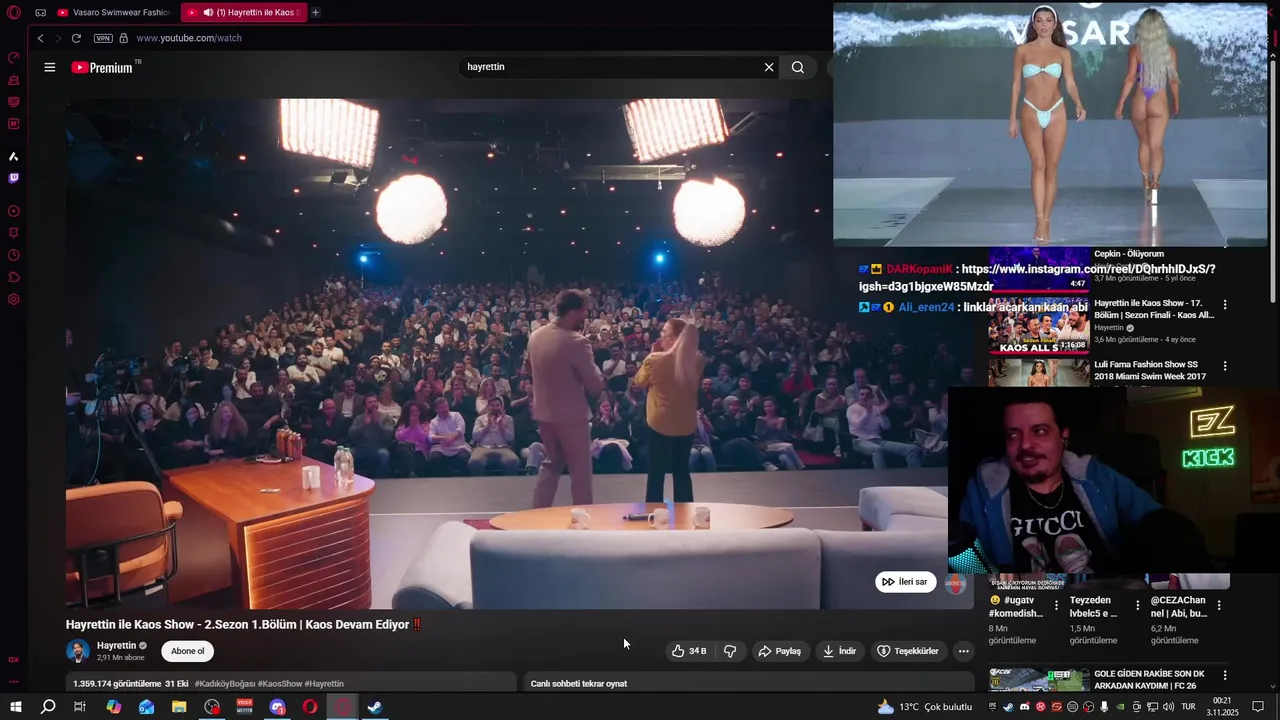Run YouTube search with magnifier button
Image resolution: width=1280 pixels, height=720 pixels.
point(797,67)
